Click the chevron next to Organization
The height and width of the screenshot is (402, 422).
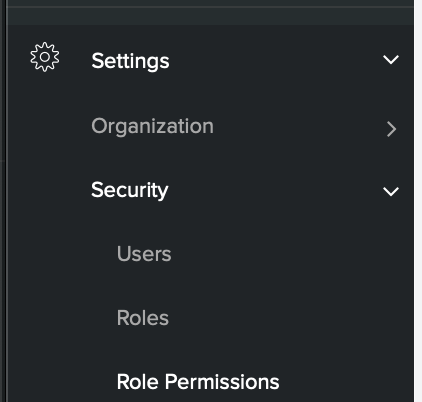(x=391, y=129)
